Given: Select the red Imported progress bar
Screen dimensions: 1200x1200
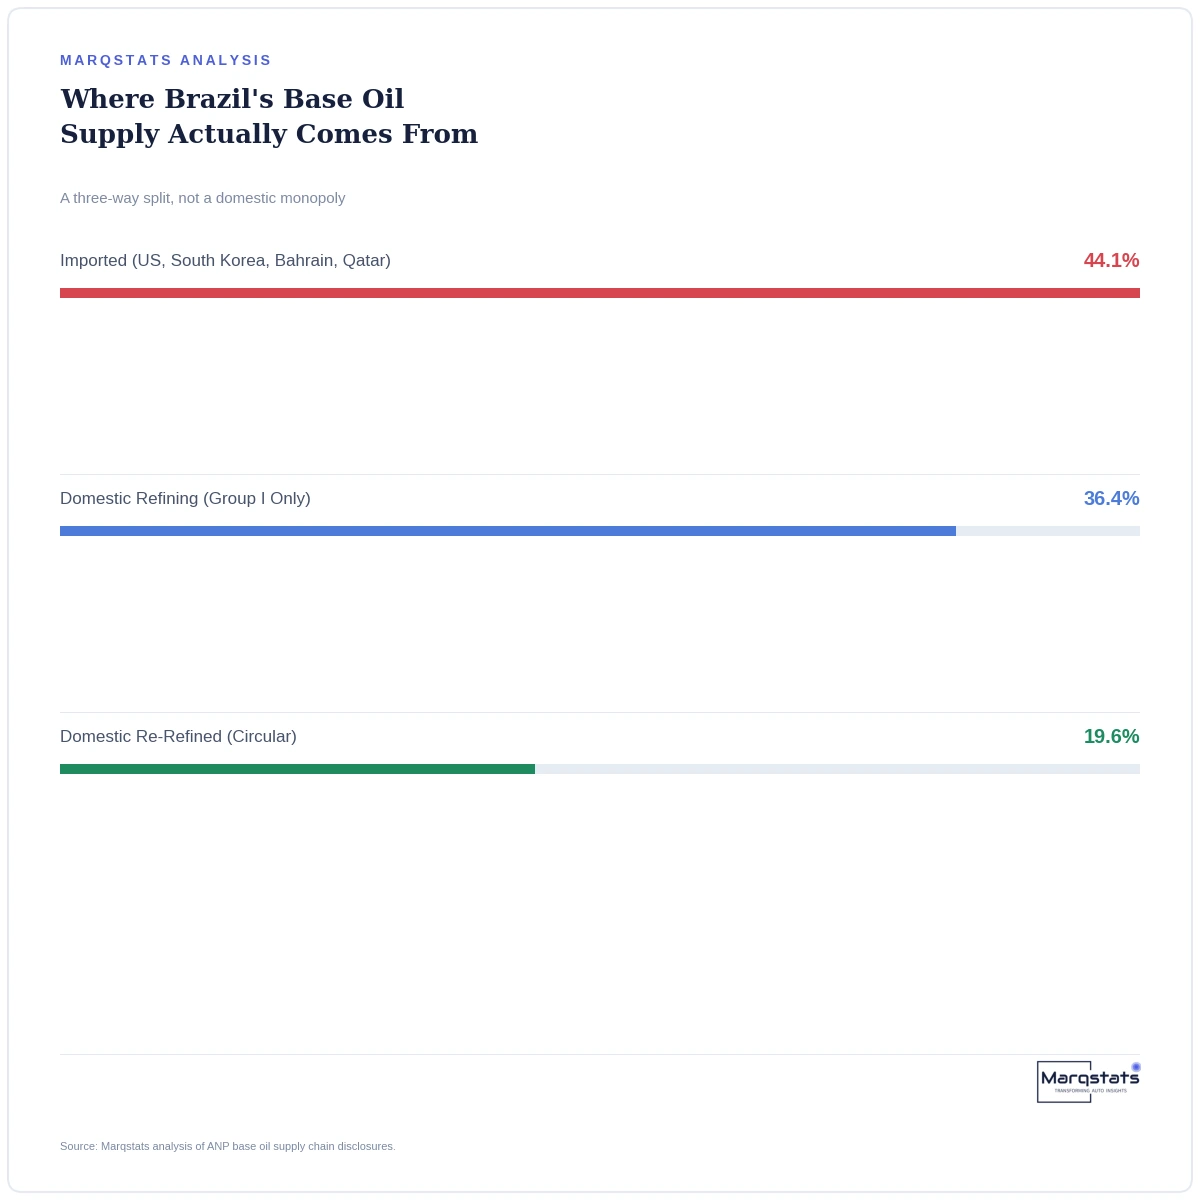Looking at the screenshot, I should 600,293.
